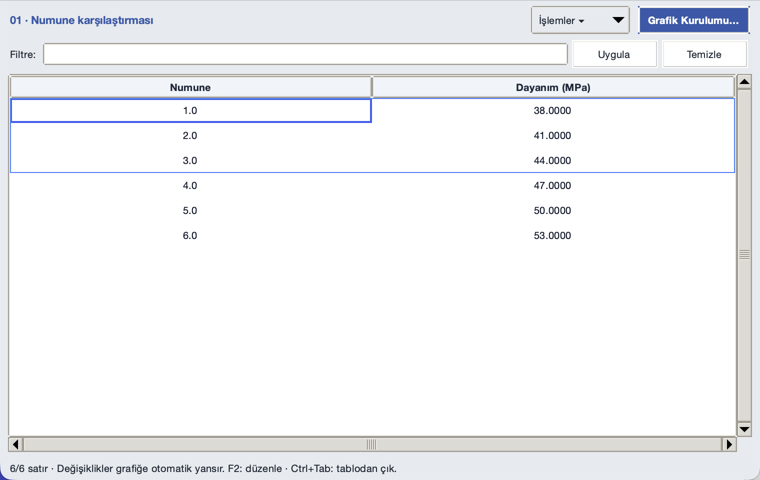Select the Numune cell 2.0
This screenshot has height=480, width=760.
pyautogui.click(x=190, y=135)
